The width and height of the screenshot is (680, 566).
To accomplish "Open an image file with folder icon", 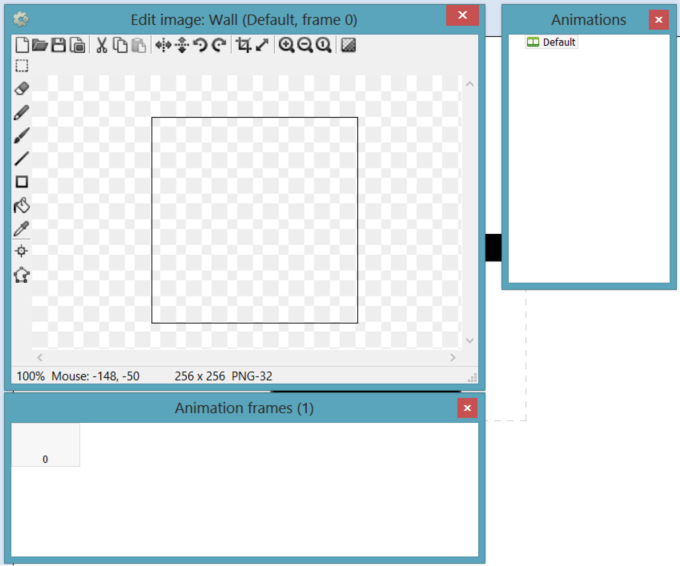I will point(40,45).
